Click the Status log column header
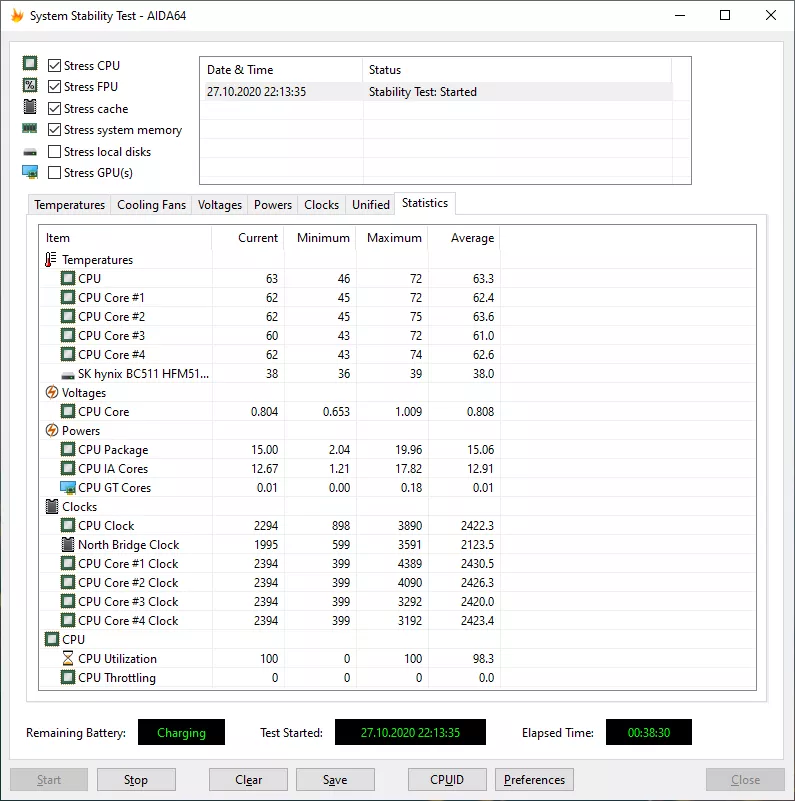 tap(517, 70)
